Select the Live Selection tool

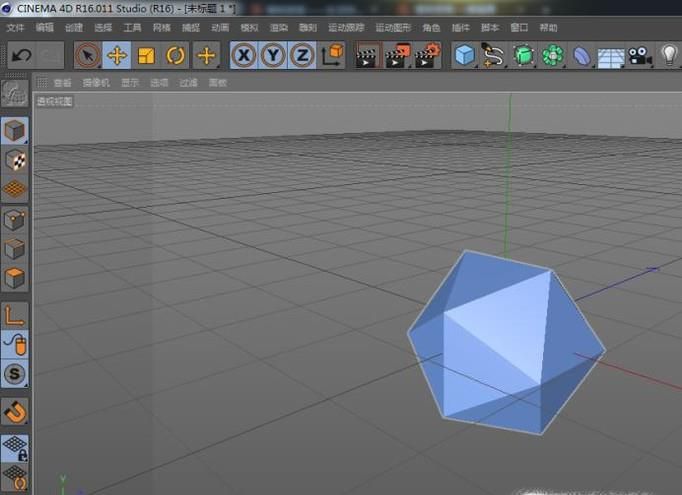coord(88,55)
